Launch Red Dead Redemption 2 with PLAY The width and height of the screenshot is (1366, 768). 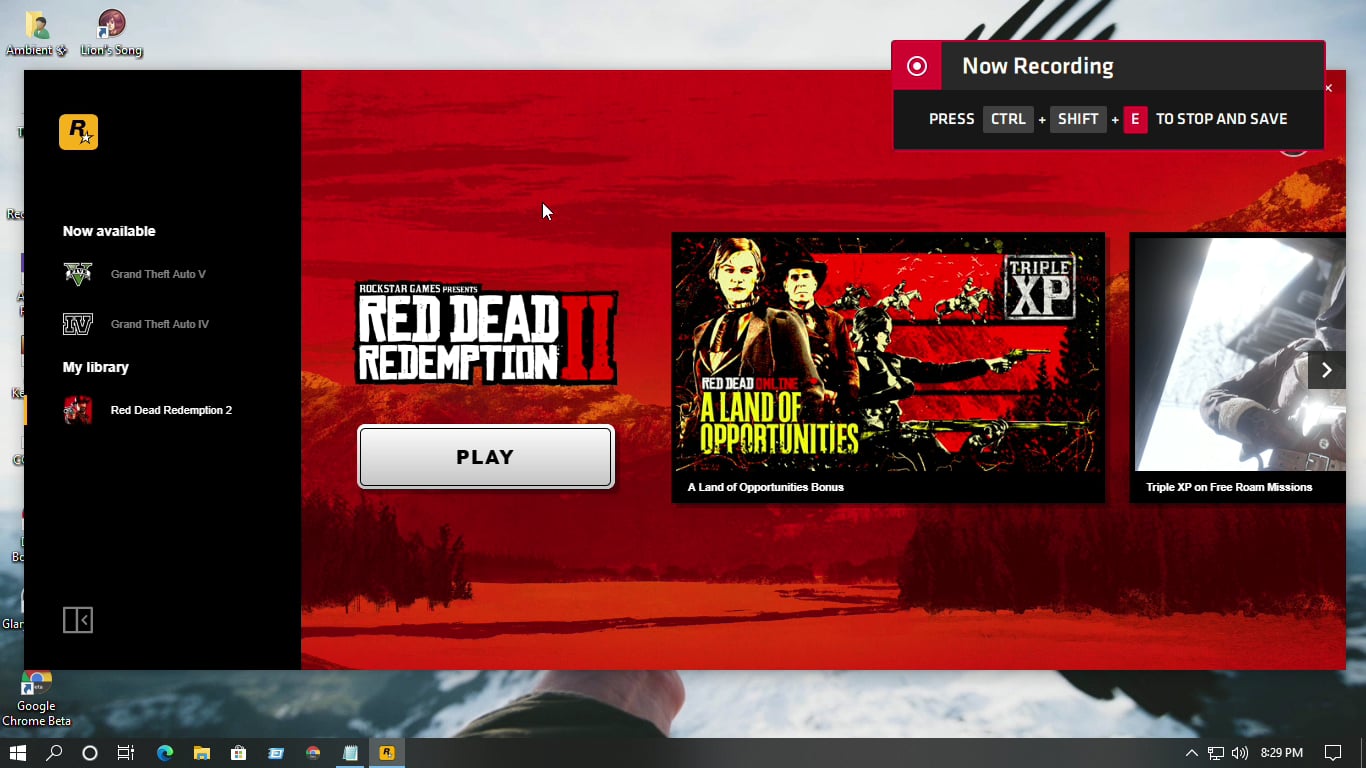[486, 457]
